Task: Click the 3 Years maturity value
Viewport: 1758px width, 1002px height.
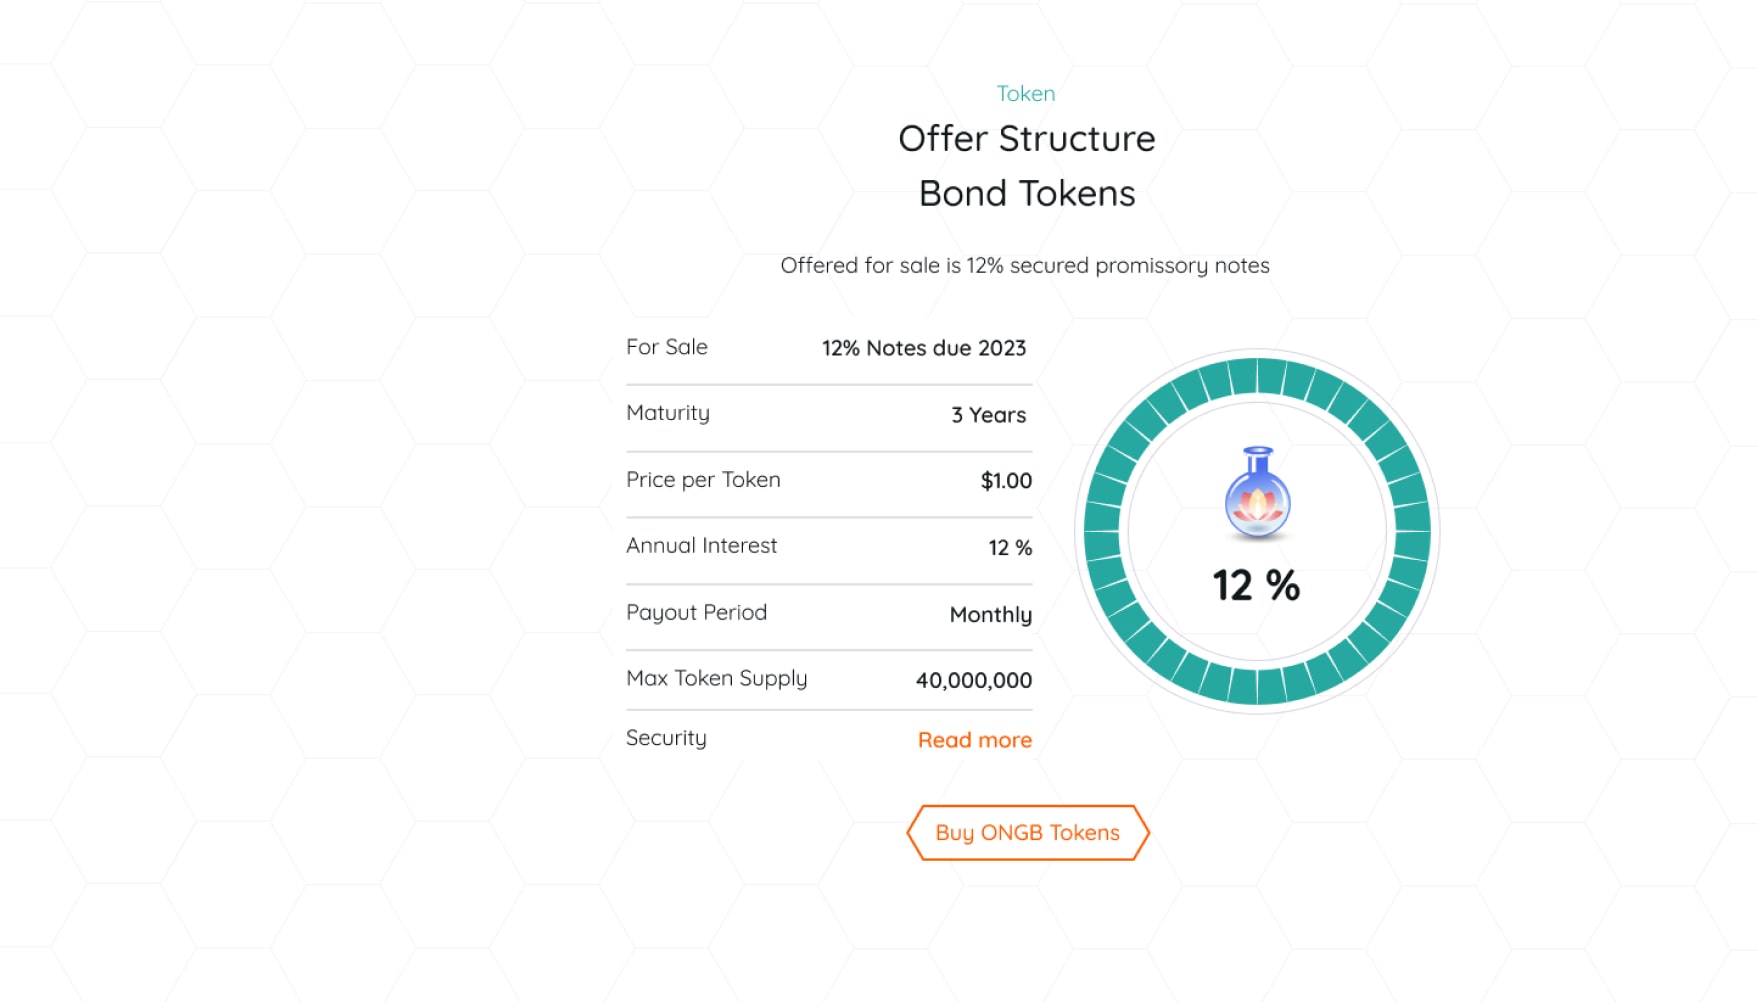Action: coord(988,415)
